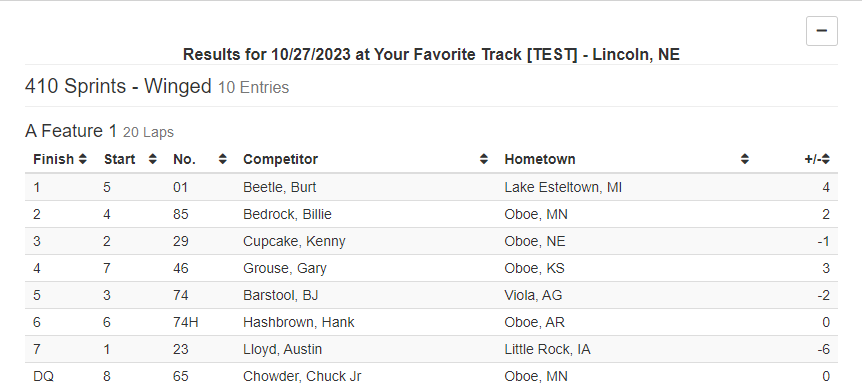Click the +/- column sort arrows

tap(826, 159)
